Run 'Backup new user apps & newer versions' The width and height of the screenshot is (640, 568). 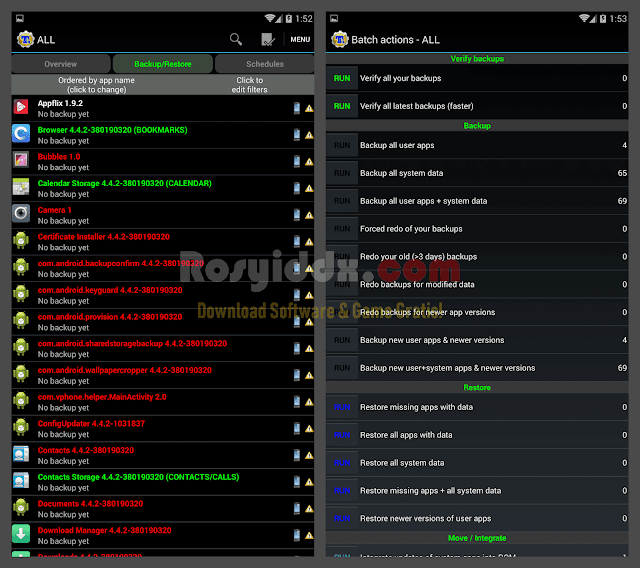pyautogui.click(x=342, y=340)
